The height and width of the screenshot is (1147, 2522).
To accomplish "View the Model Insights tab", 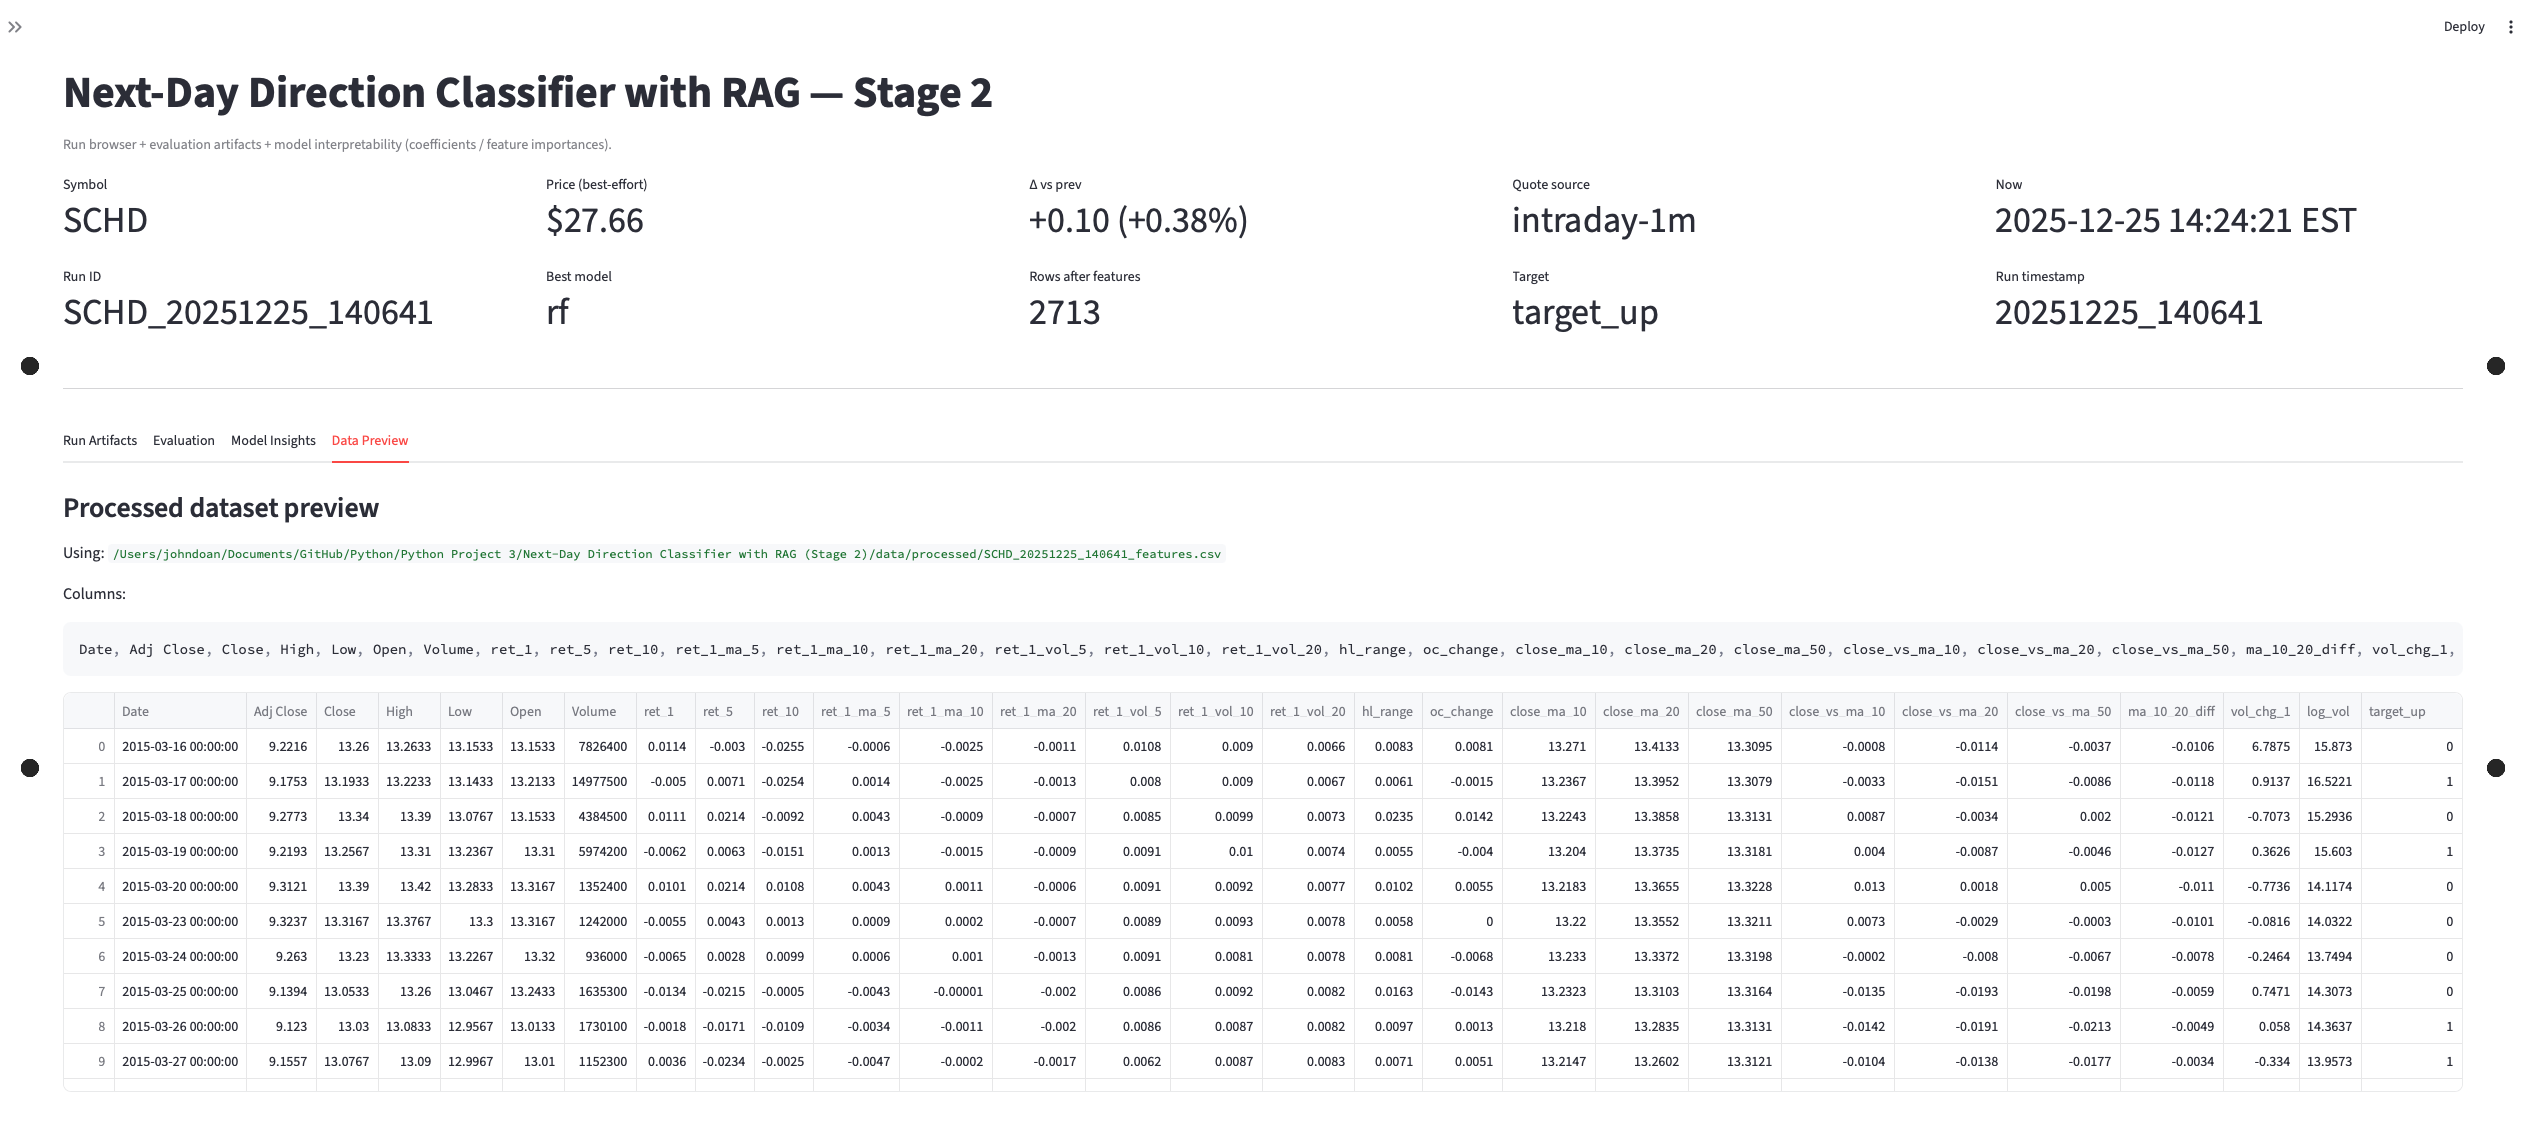I will 272,440.
